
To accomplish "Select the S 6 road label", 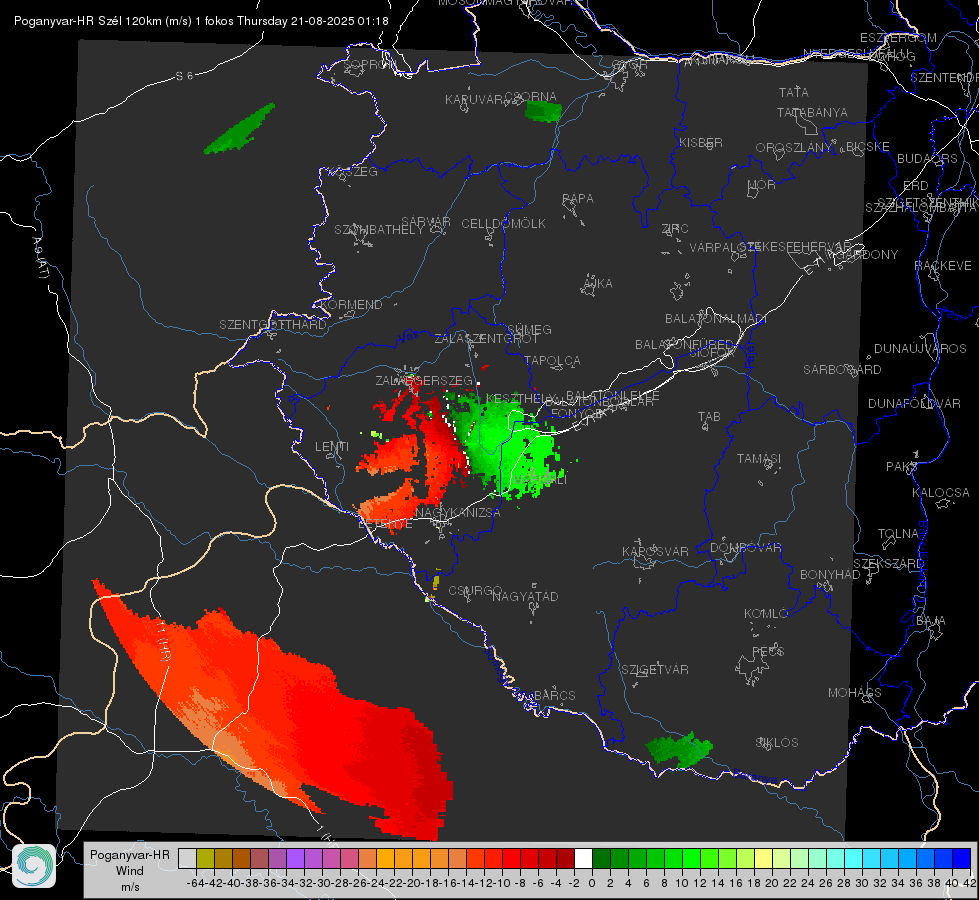I will [x=184, y=76].
